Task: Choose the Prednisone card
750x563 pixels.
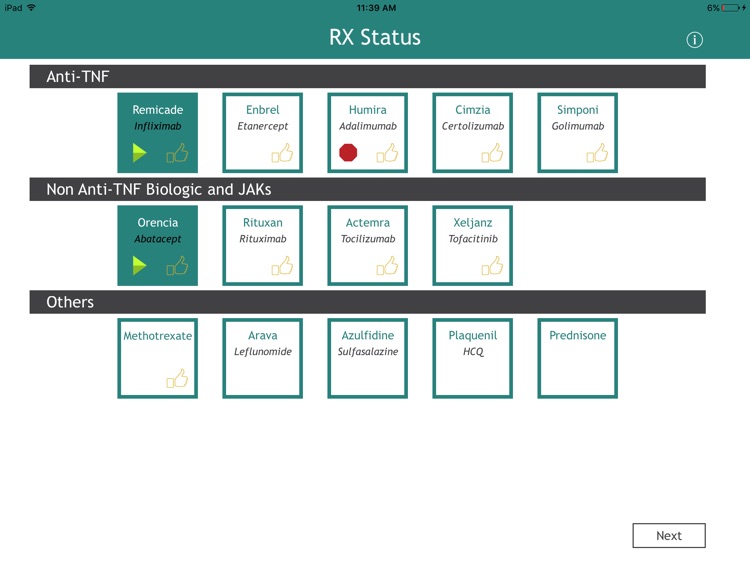Action: tap(577, 358)
